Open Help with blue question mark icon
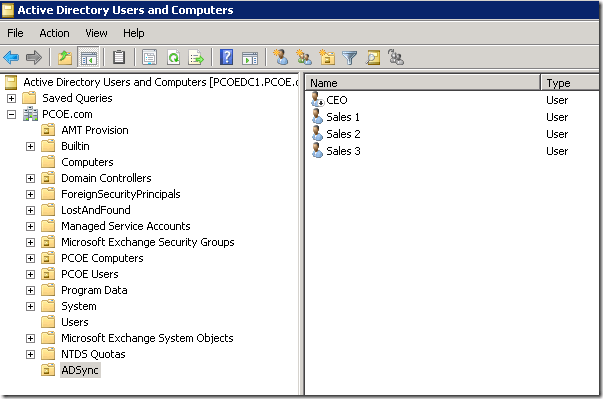 (227, 58)
